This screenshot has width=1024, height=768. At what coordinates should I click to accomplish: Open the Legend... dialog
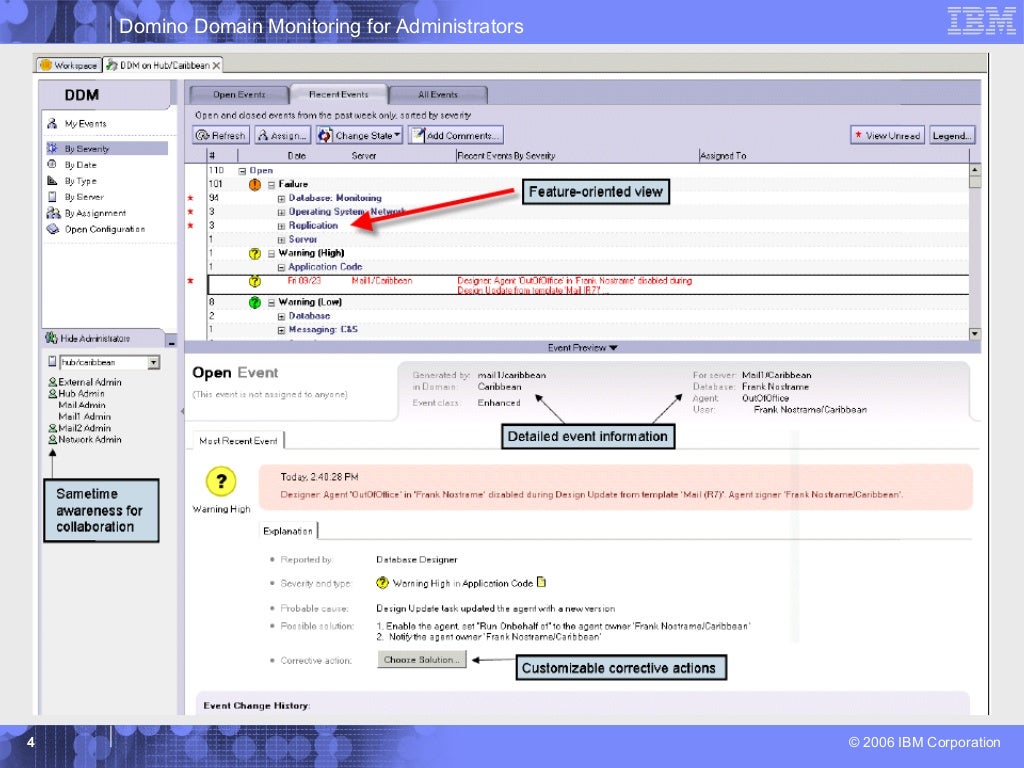(952, 135)
